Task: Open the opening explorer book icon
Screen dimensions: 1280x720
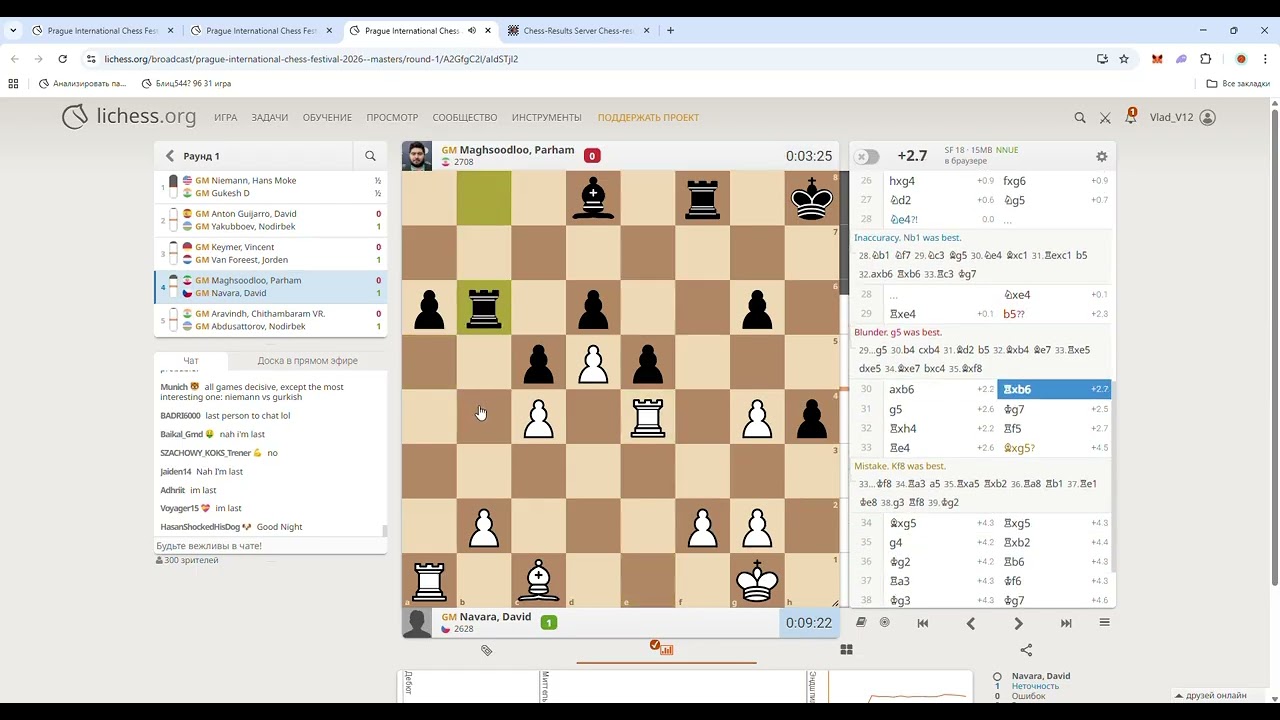Action: click(861, 623)
